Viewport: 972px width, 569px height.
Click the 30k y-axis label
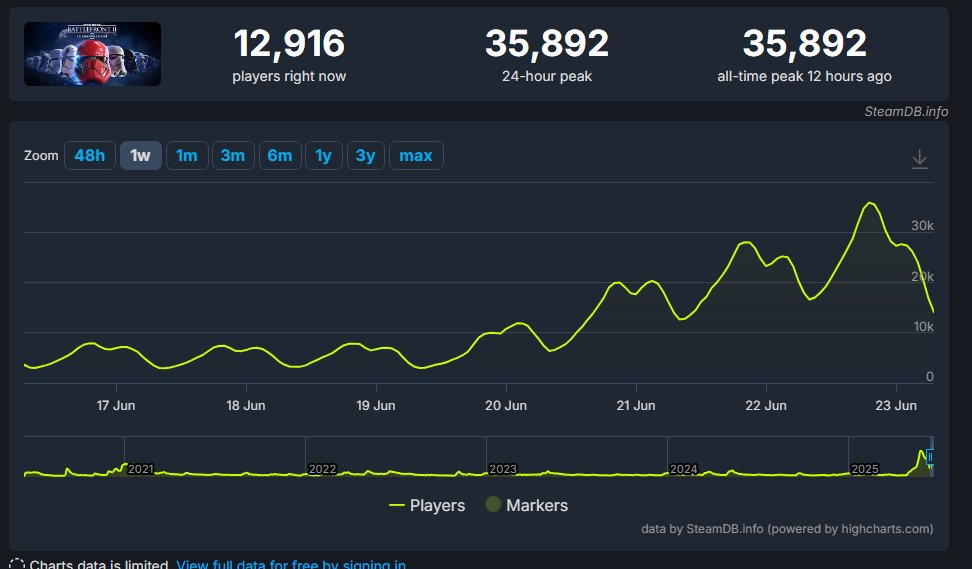[x=922, y=226]
